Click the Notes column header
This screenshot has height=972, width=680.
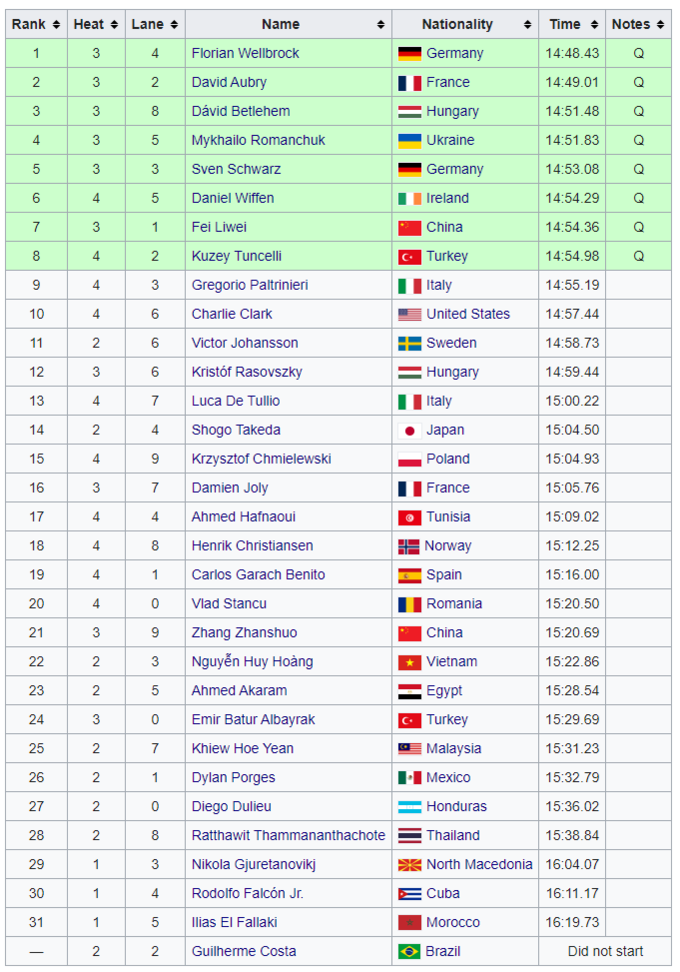coord(630,25)
